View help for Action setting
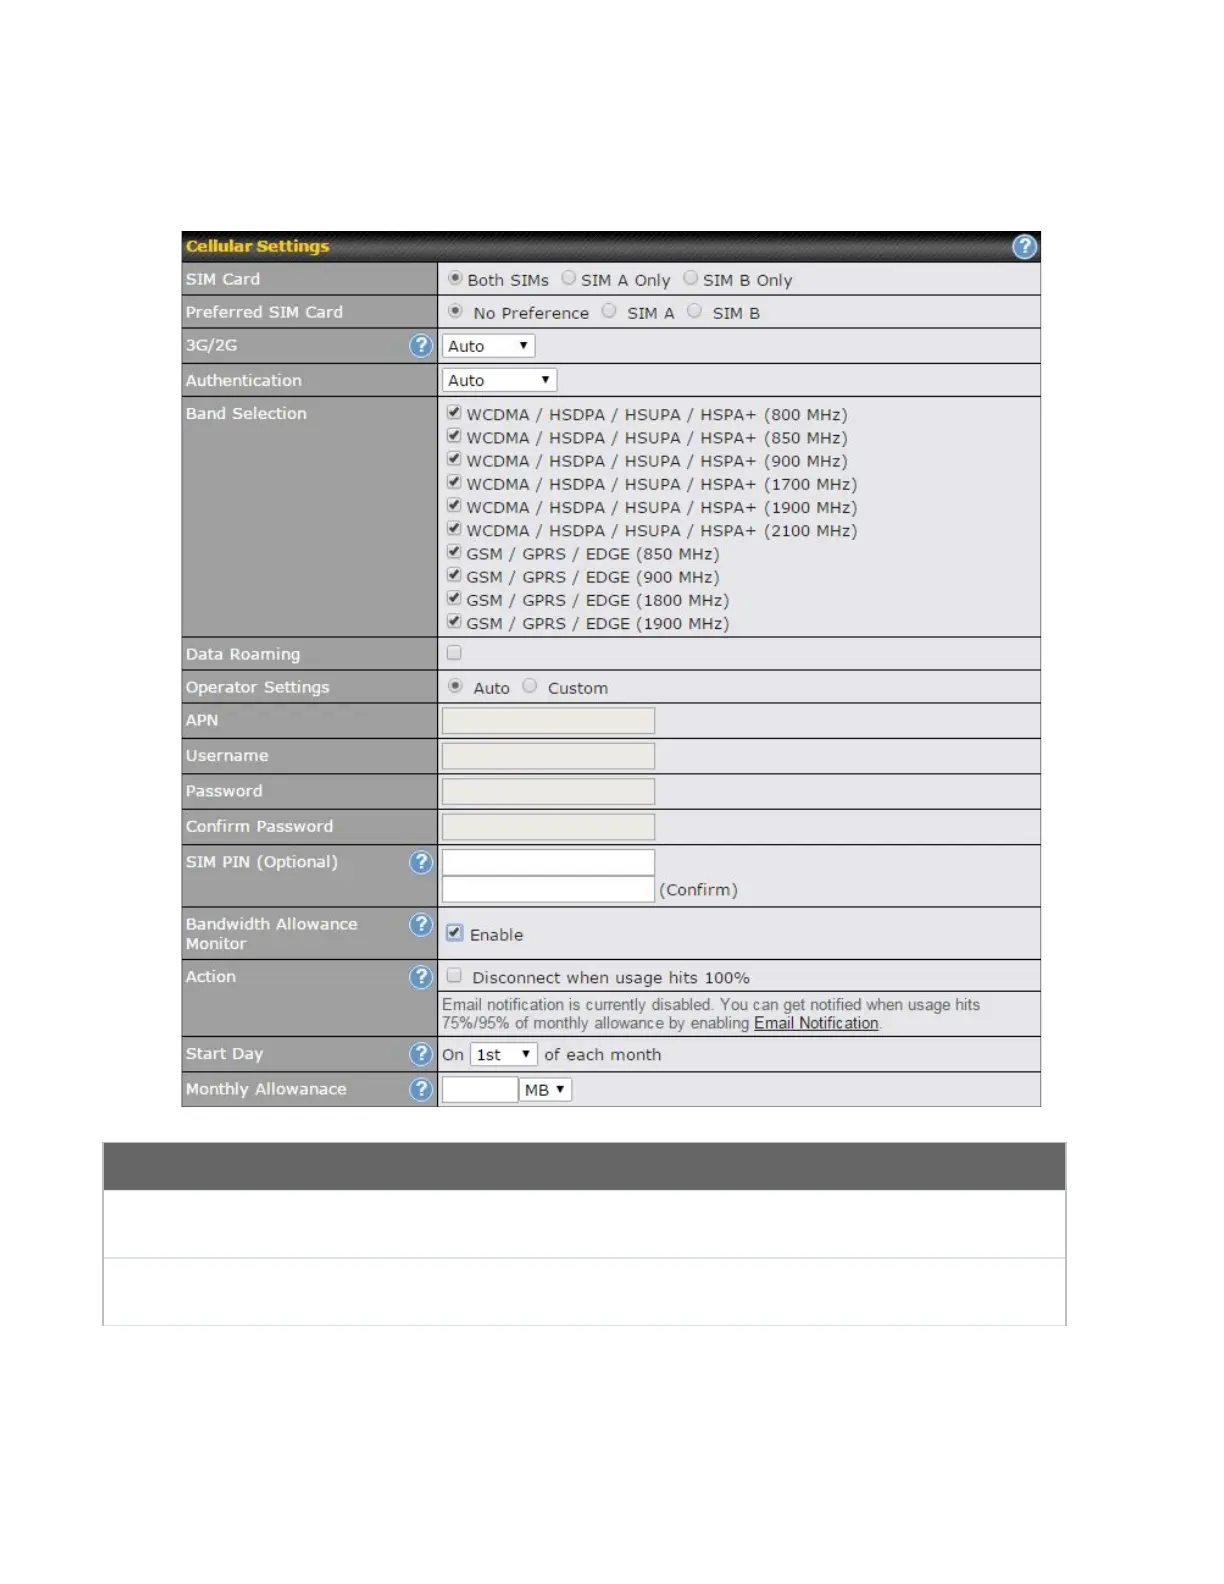 coord(421,977)
